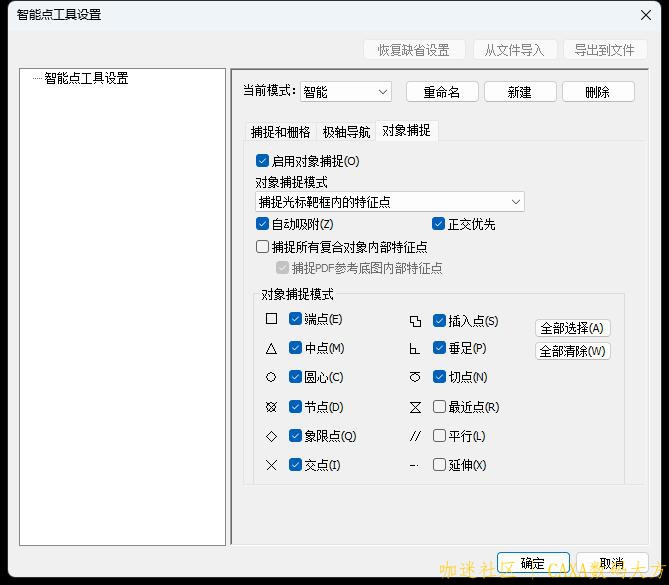Click the 从文件导入 button
The width and height of the screenshot is (669, 585).
click(515, 50)
